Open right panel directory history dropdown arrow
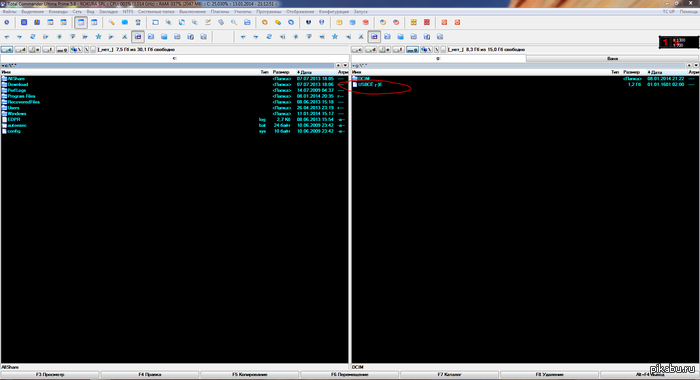Image resolution: width=700 pixels, height=380 pixels. click(x=696, y=66)
